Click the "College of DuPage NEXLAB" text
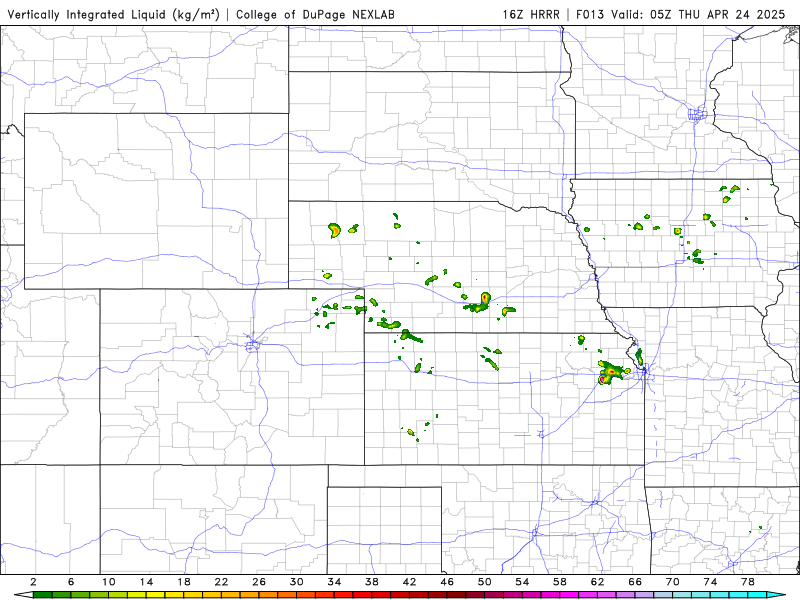 click(x=315, y=14)
